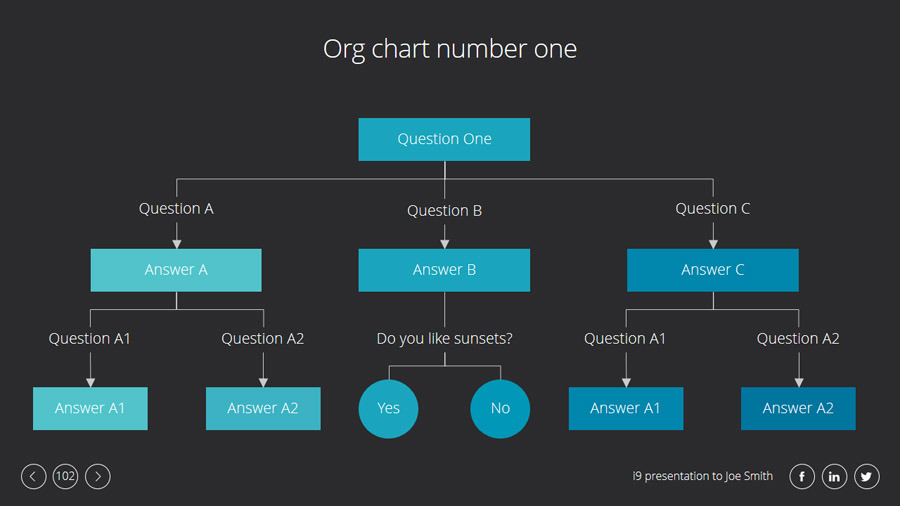Image resolution: width=900 pixels, height=506 pixels.
Task: Go to the previous slide arrow
Action: tap(34, 476)
